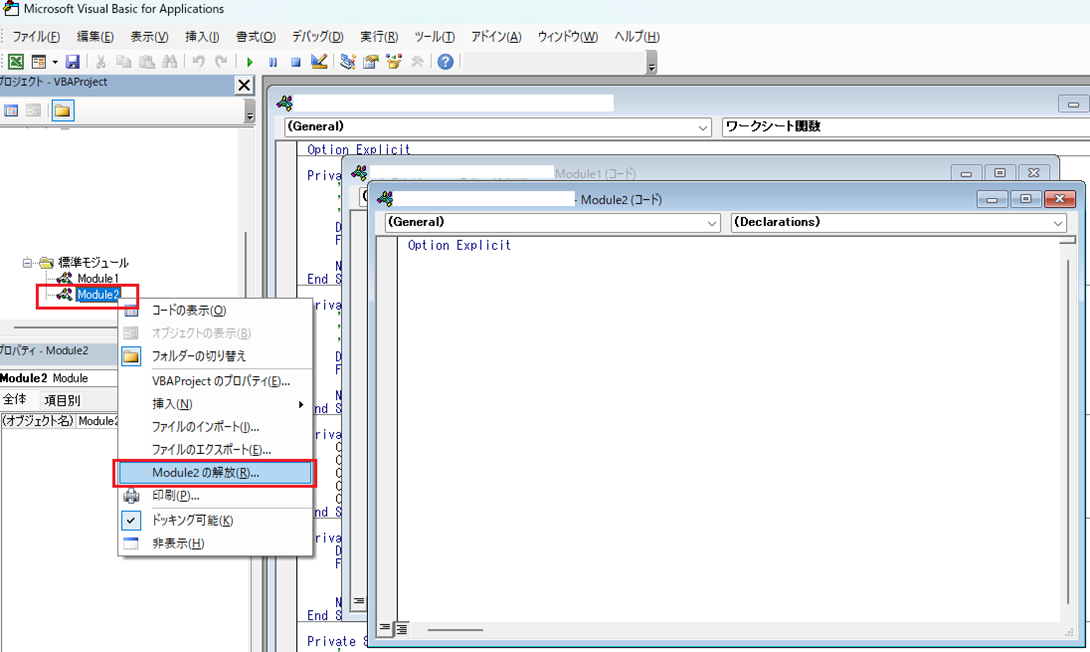This screenshot has width=1090, height=652.
Task: Expand 挿入(N) submenu in context menu
Action: pyautogui.click(x=215, y=404)
